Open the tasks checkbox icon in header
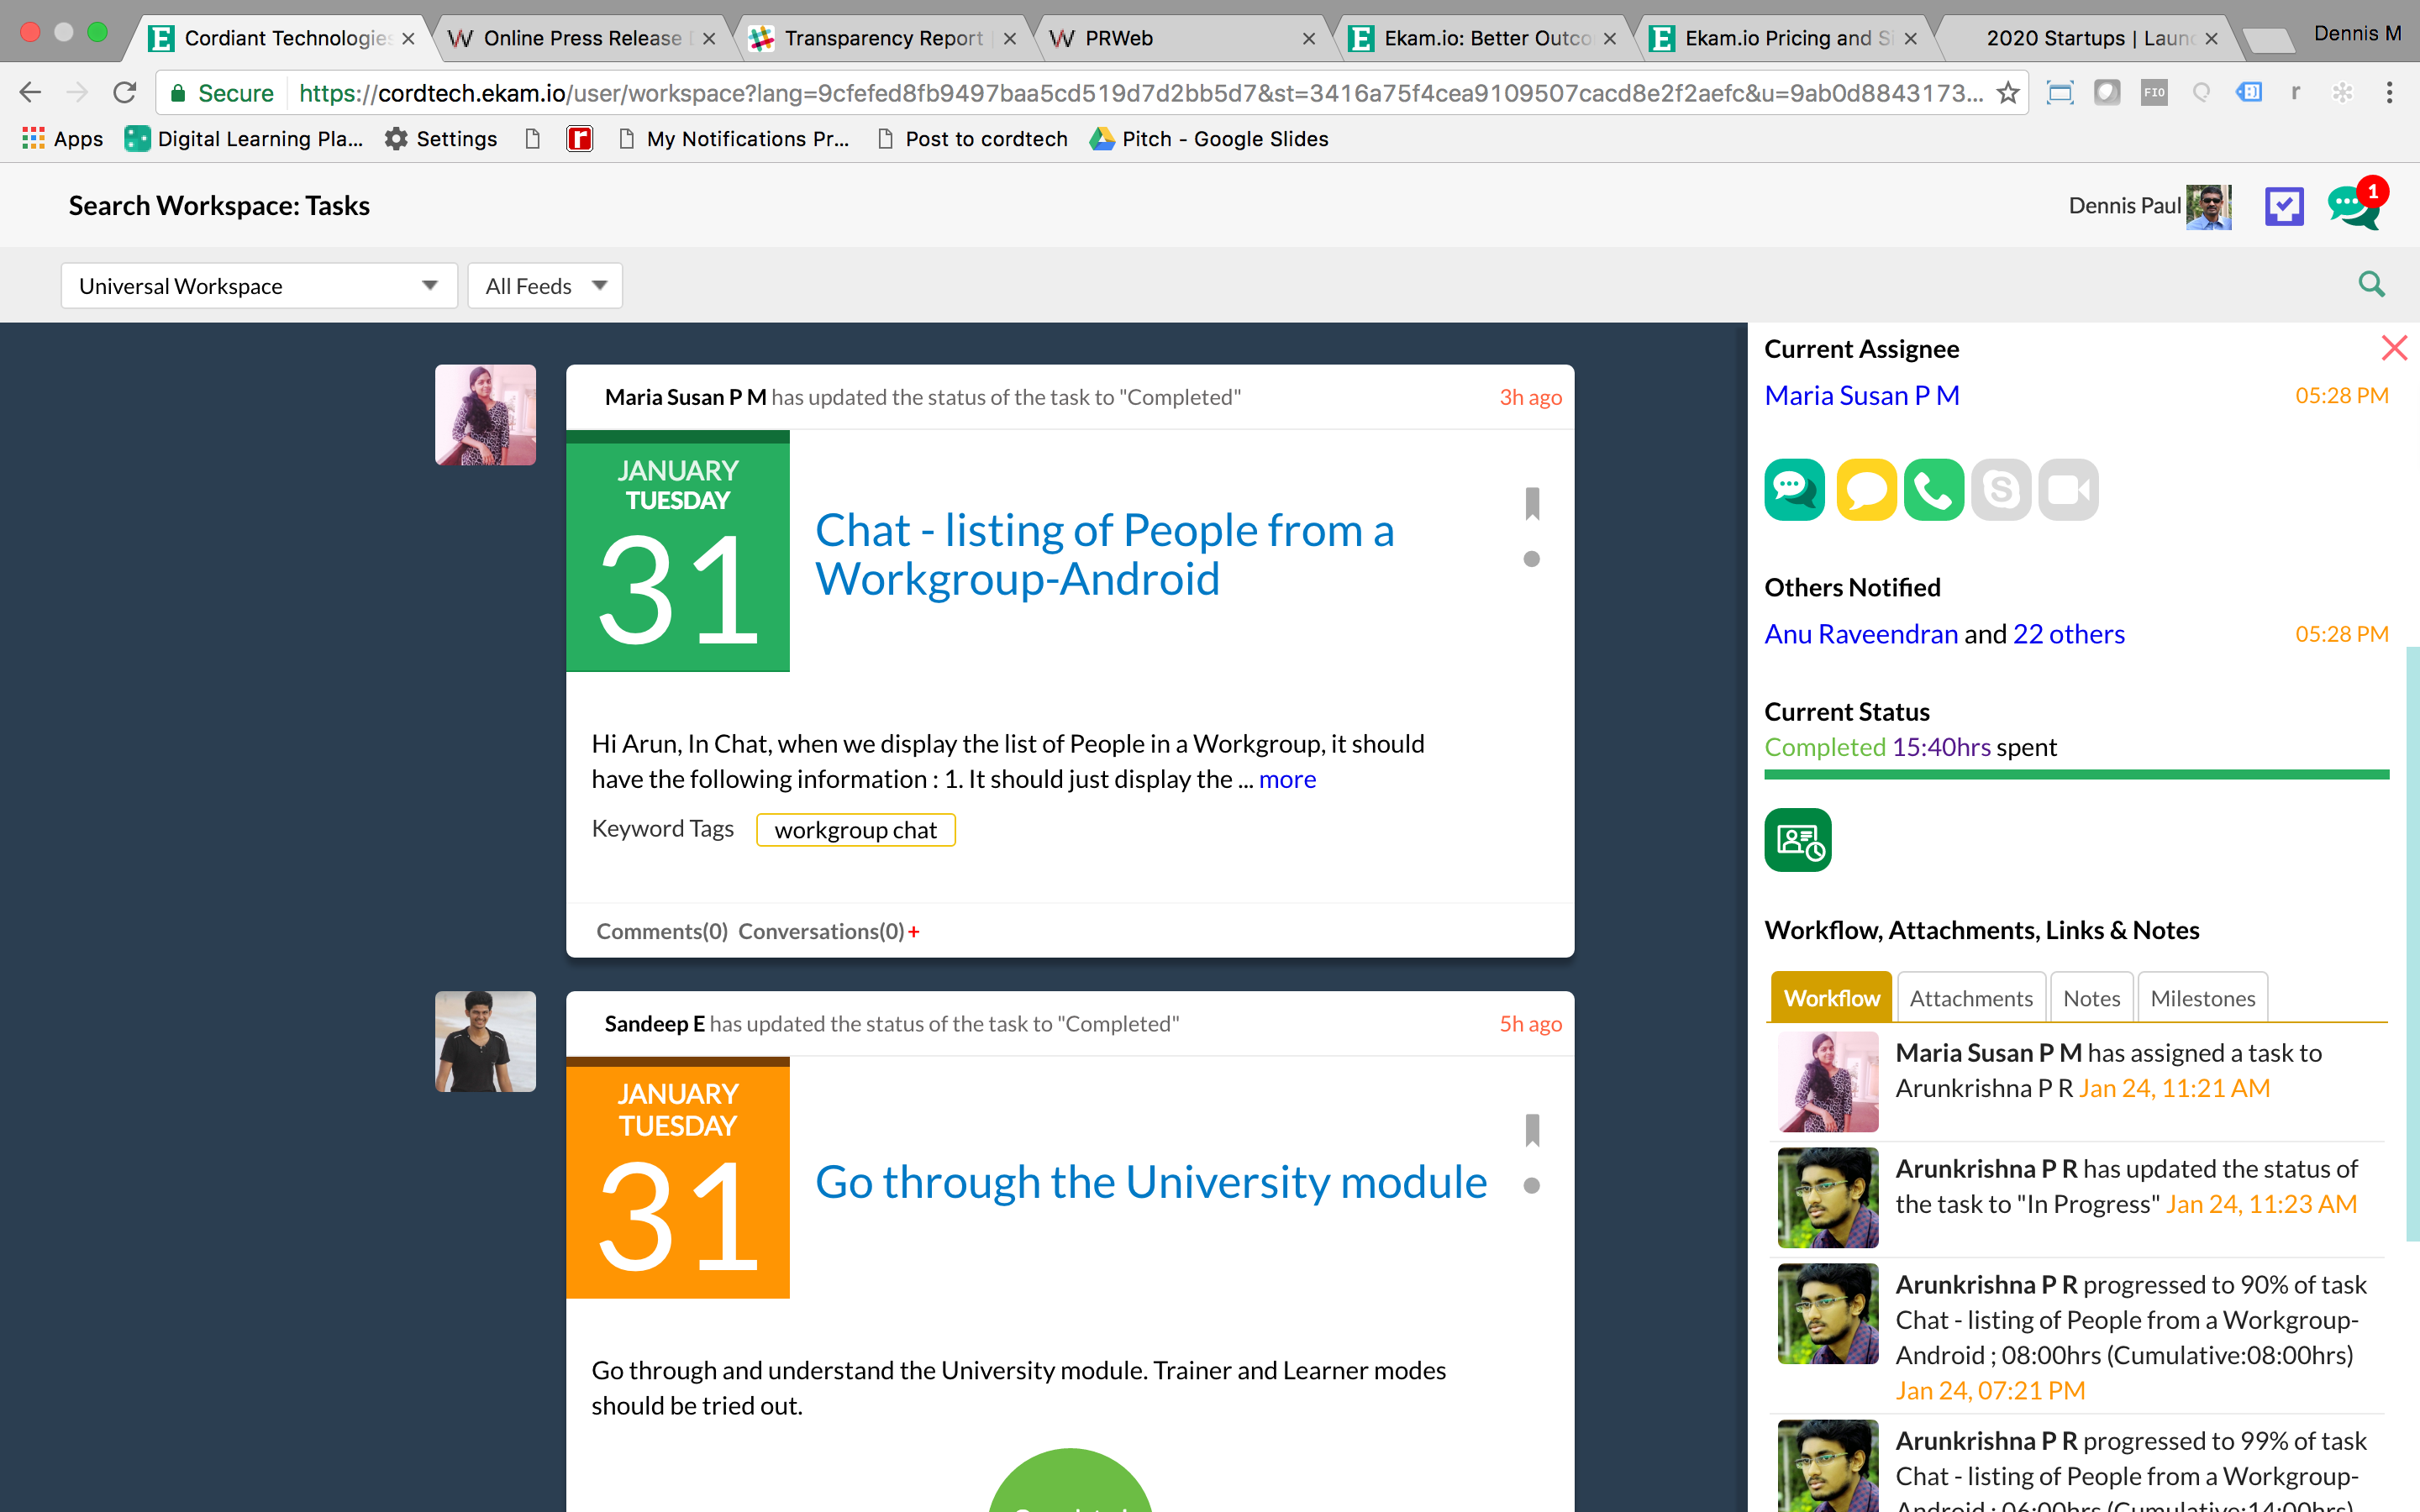Image resolution: width=2420 pixels, height=1512 pixels. click(2284, 206)
